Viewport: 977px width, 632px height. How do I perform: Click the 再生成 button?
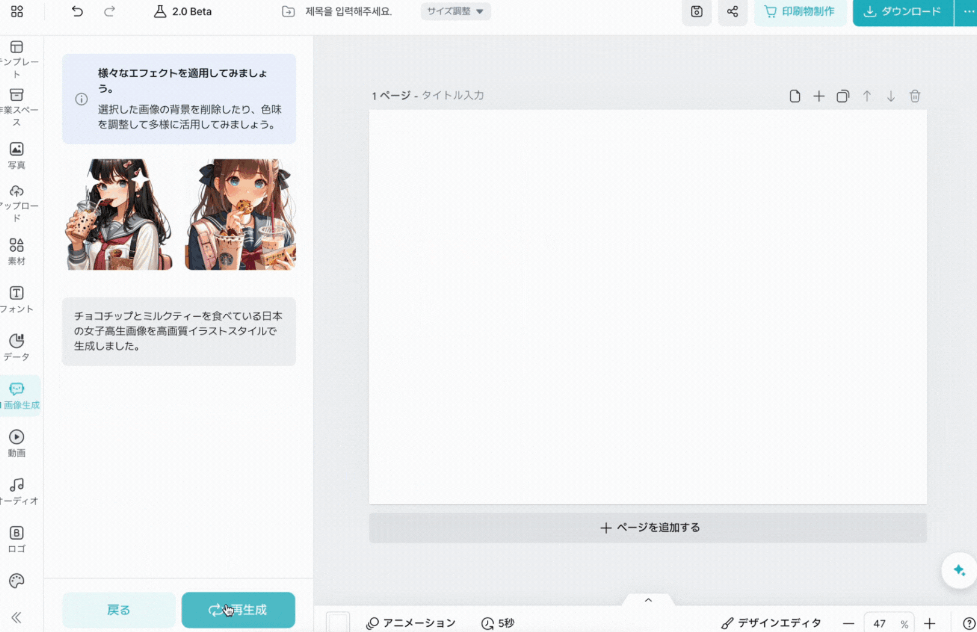(238, 610)
